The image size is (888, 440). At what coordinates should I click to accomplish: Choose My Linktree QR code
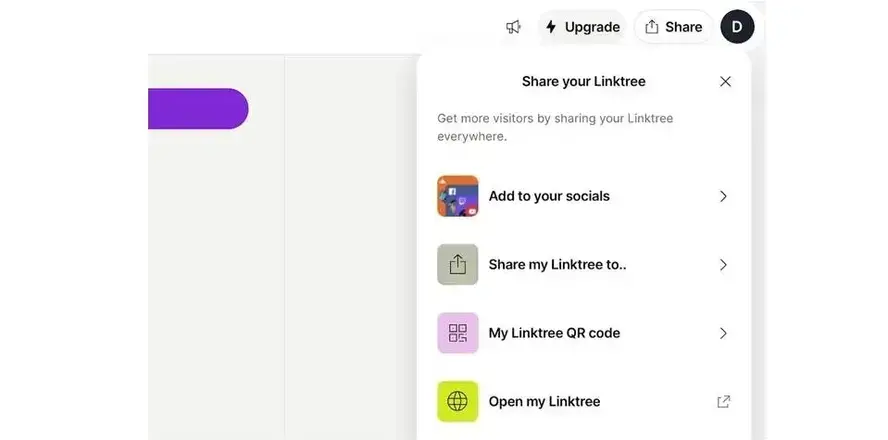click(x=554, y=333)
